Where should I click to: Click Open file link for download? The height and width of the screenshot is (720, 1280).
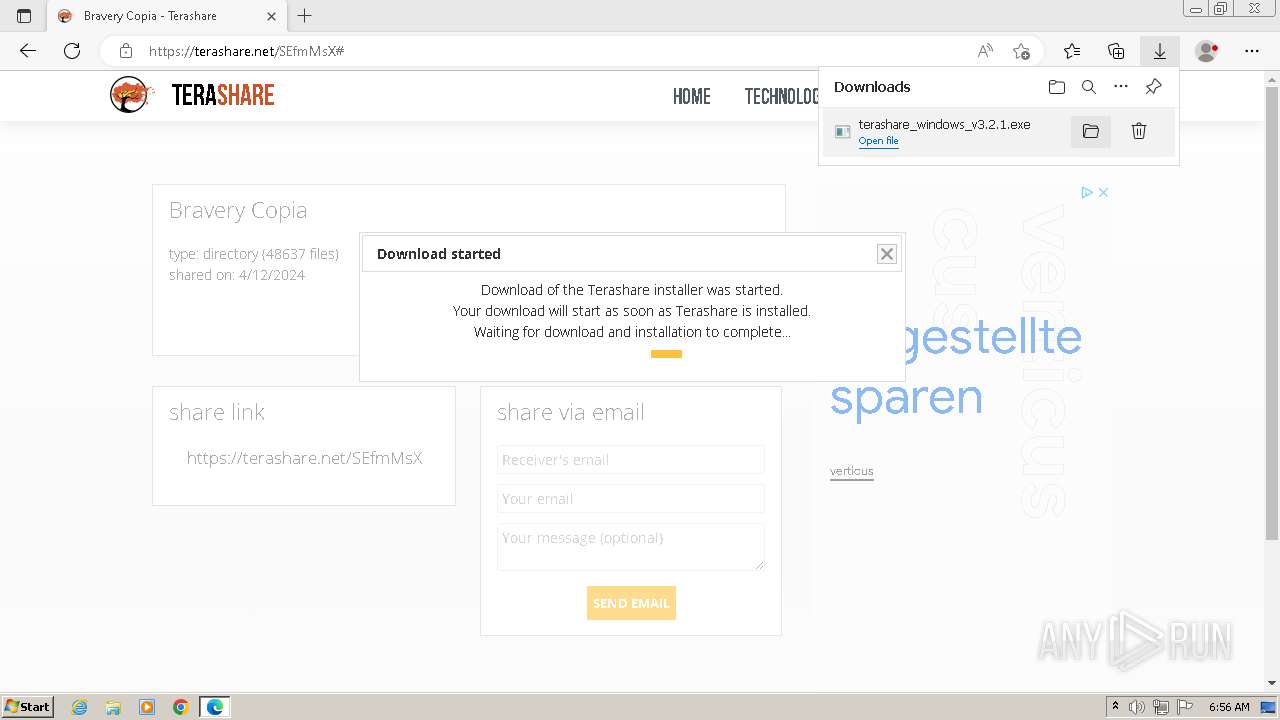click(x=878, y=141)
